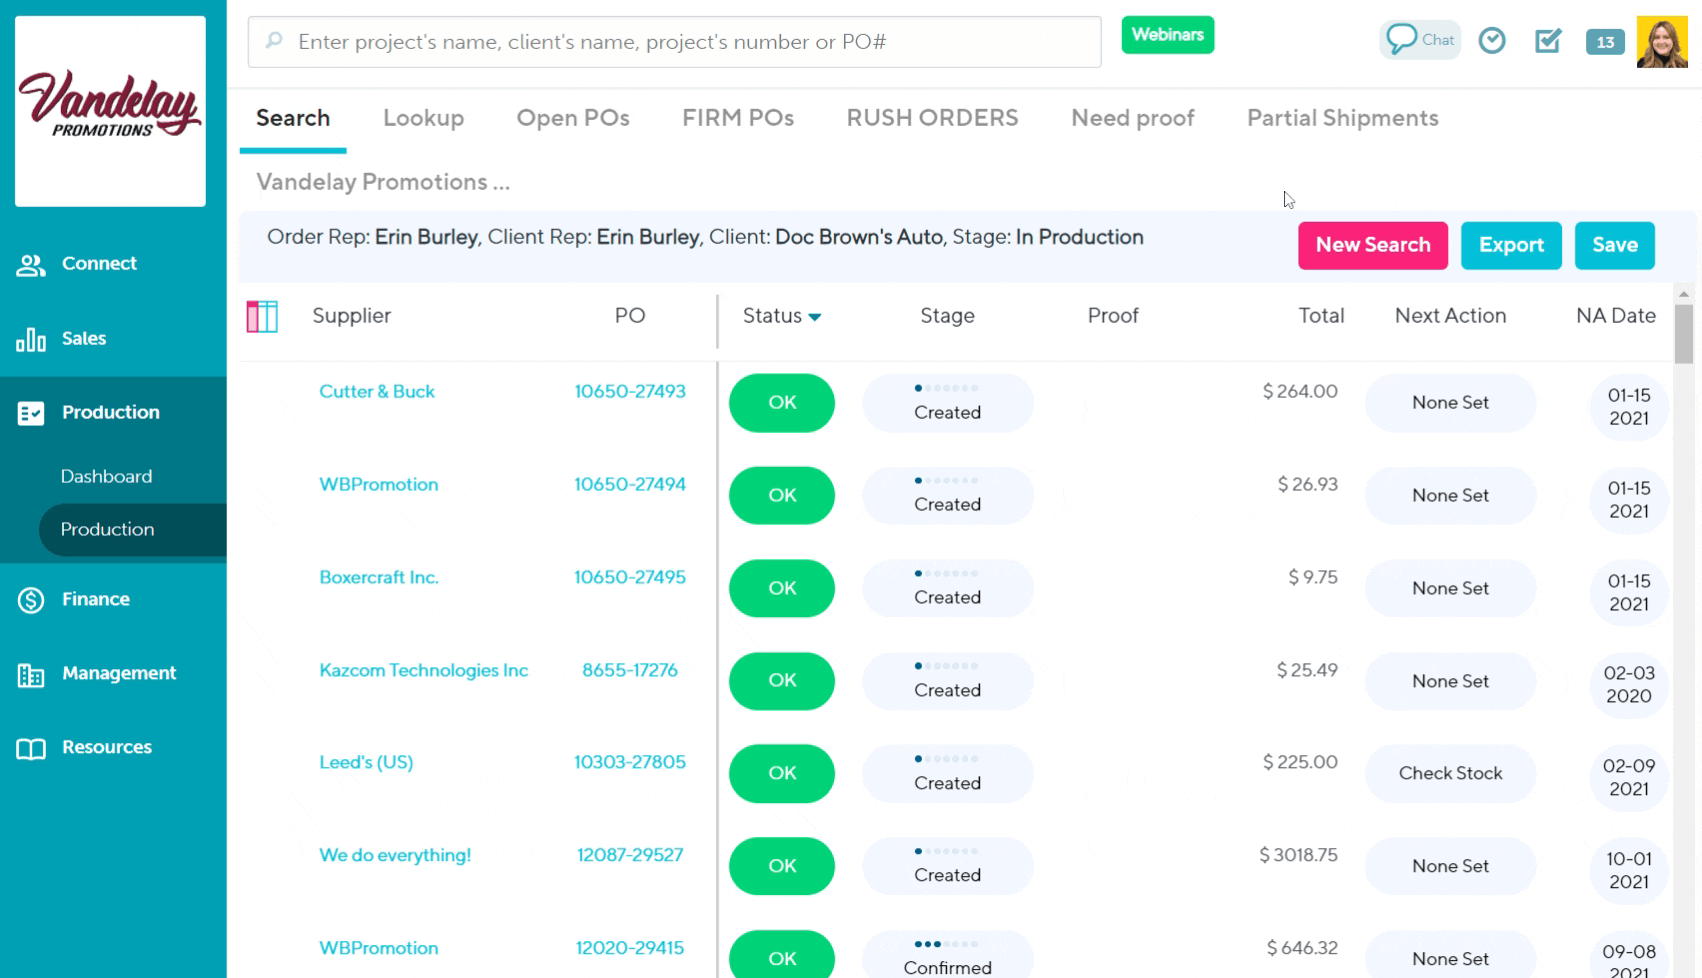Click the vertical scrollbar thumb of table
Viewport: 1702px width, 978px height.
(1684, 335)
